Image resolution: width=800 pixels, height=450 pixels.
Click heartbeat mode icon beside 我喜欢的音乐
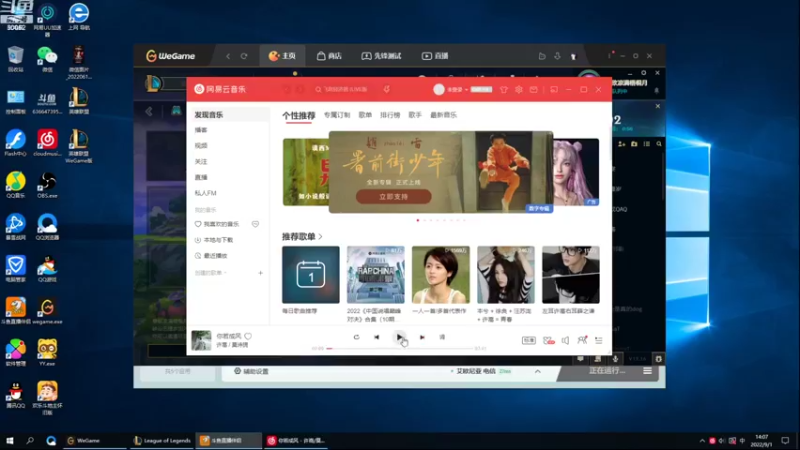[x=256, y=224]
